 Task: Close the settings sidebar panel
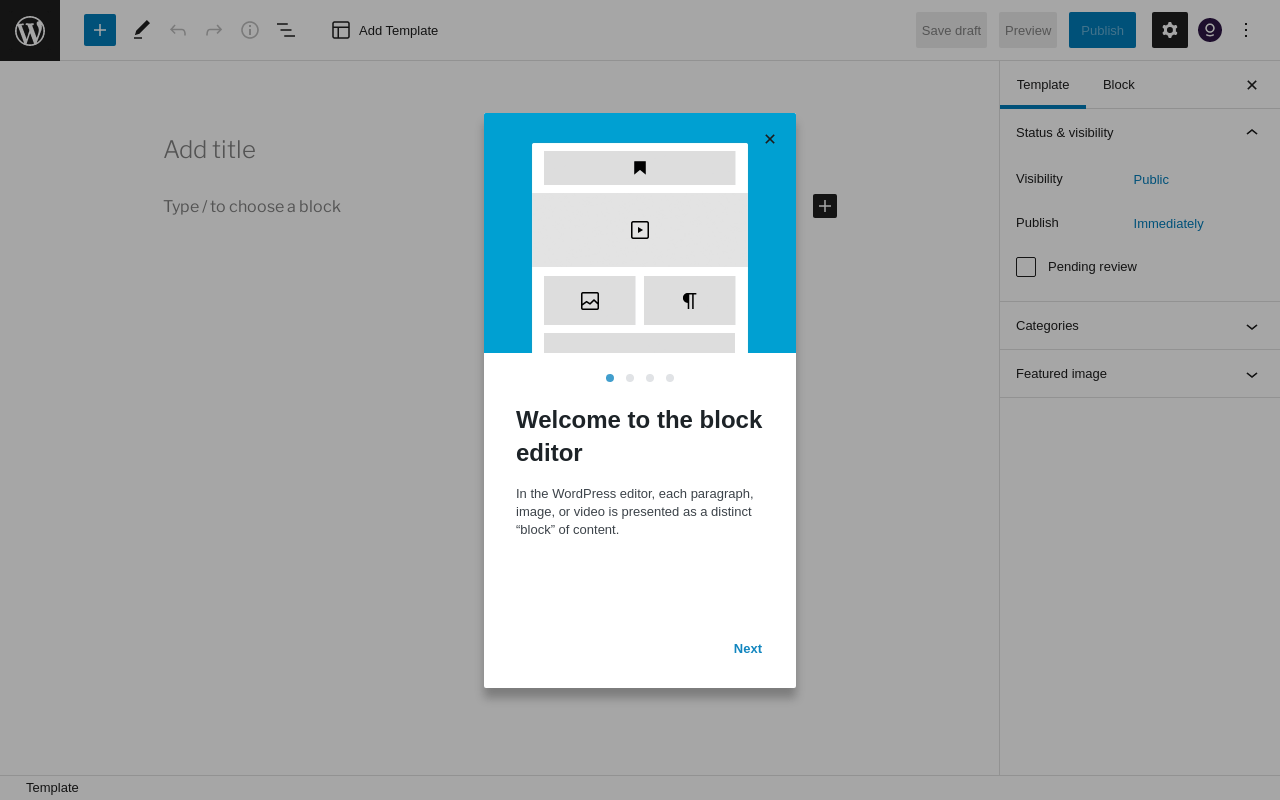[1252, 85]
